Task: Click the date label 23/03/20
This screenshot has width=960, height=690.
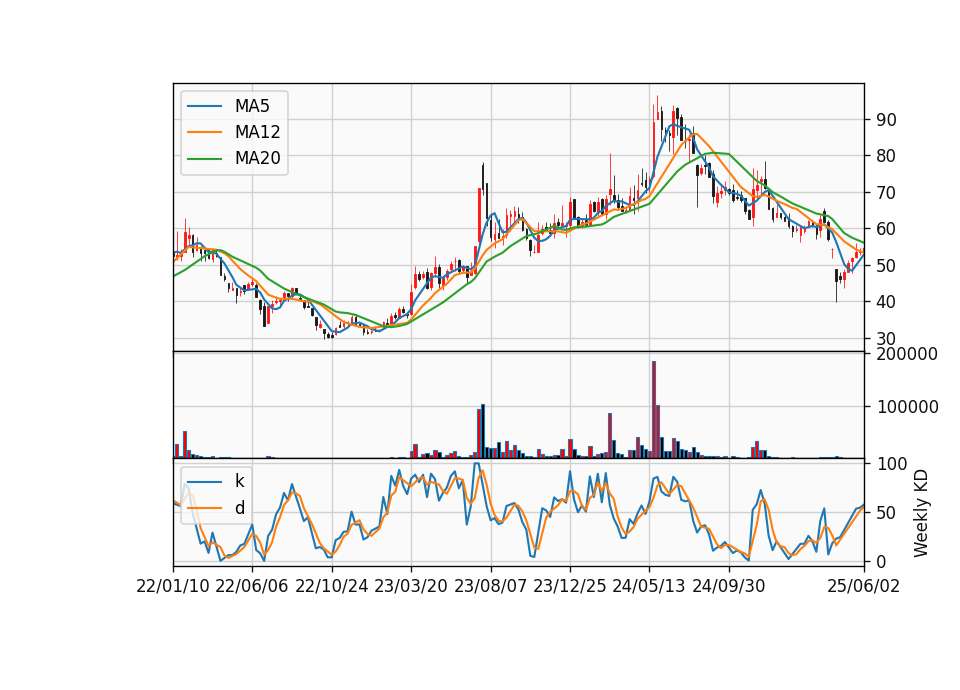Action: click(x=411, y=586)
